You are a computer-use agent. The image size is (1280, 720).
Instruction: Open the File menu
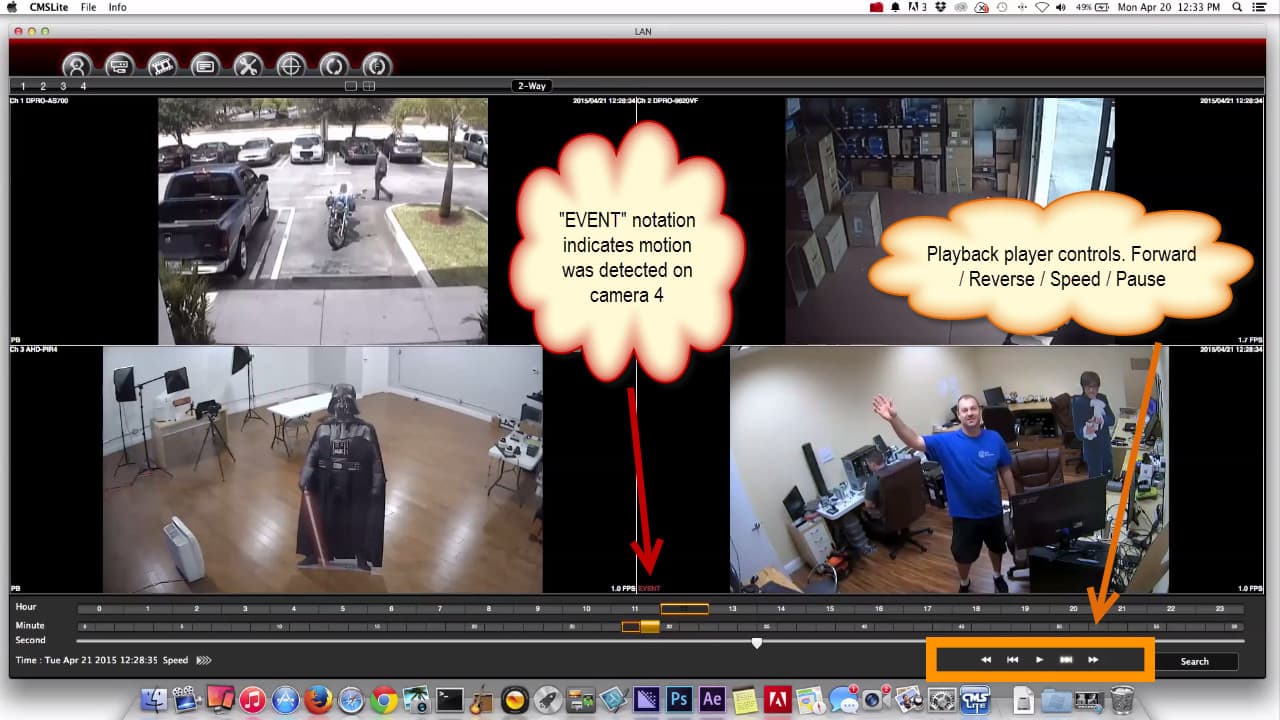(88, 7)
